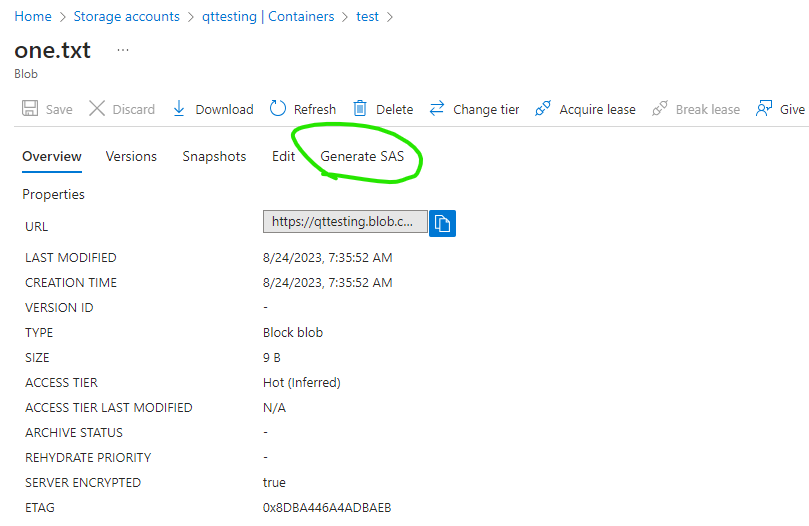The width and height of the screenshot is (809, 526).
Task: Click the ETAG property label
Action: (x=39, y=508)
